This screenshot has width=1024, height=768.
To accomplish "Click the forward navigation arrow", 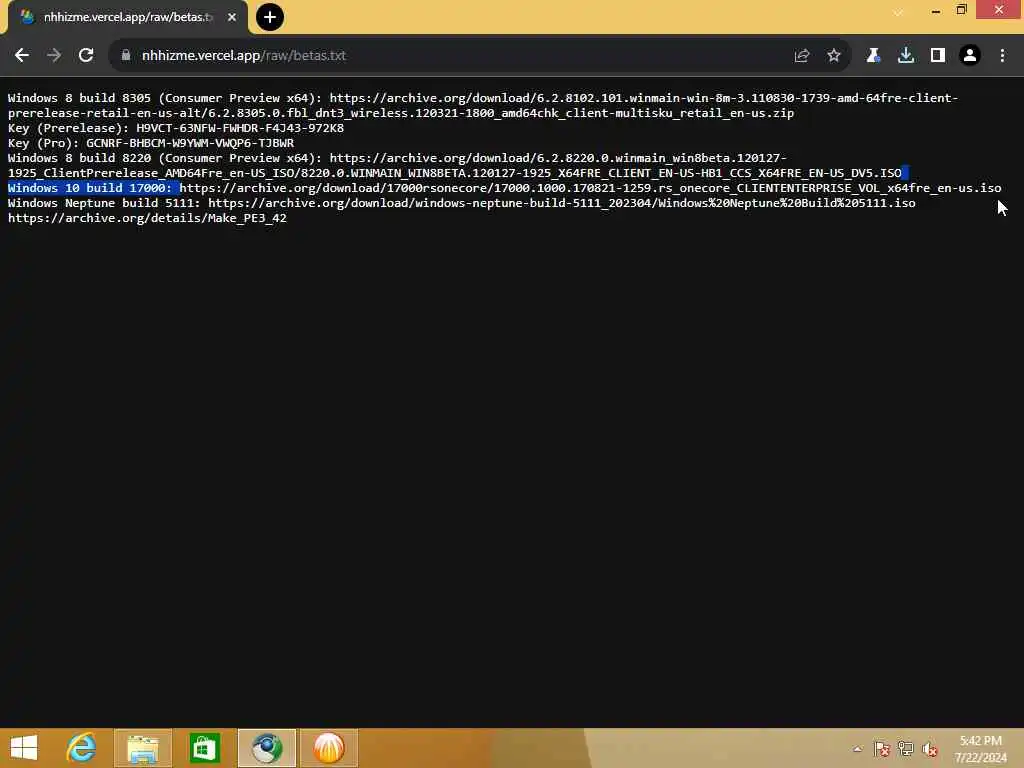I will tap(54, 56).
